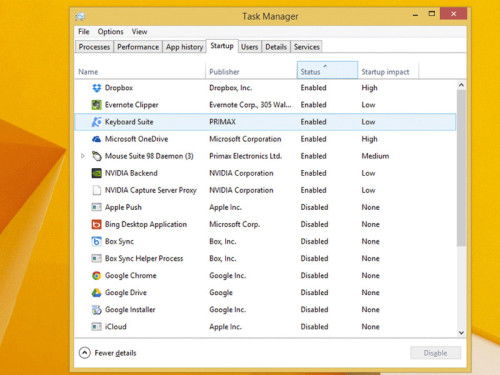Click the Mouse Suite 98 Daemon icon
This screenshot has width=500, height=375.
coord(96,156)
